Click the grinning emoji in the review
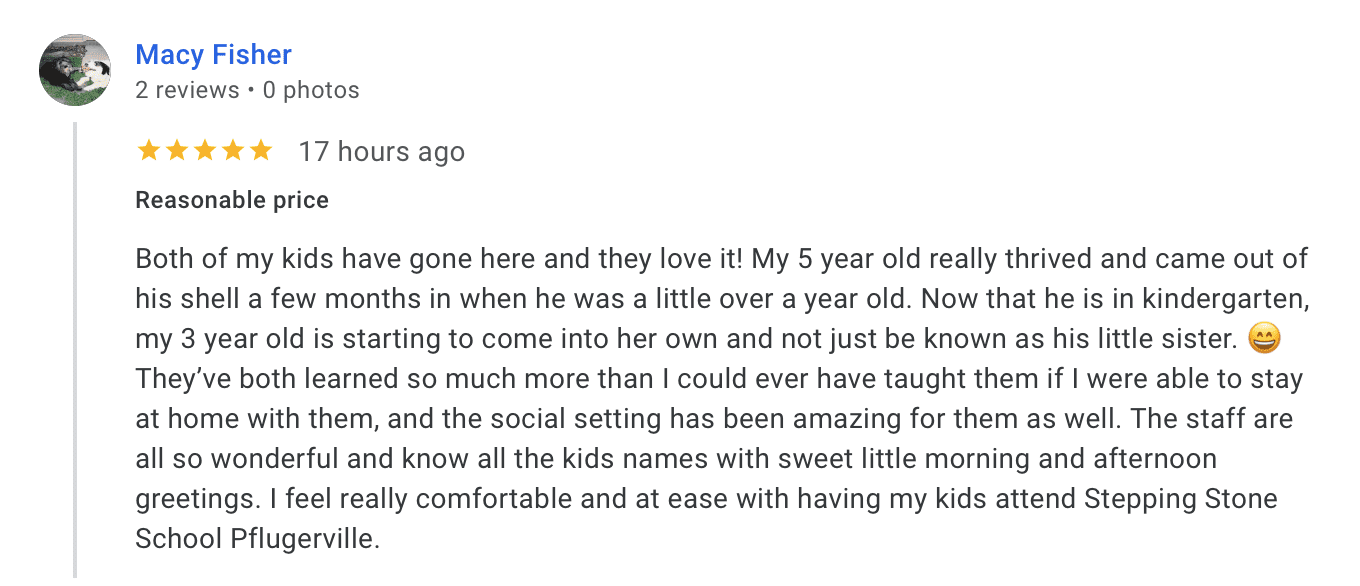The width and height of the screenshot is (1360, 586). point(1265,339)
